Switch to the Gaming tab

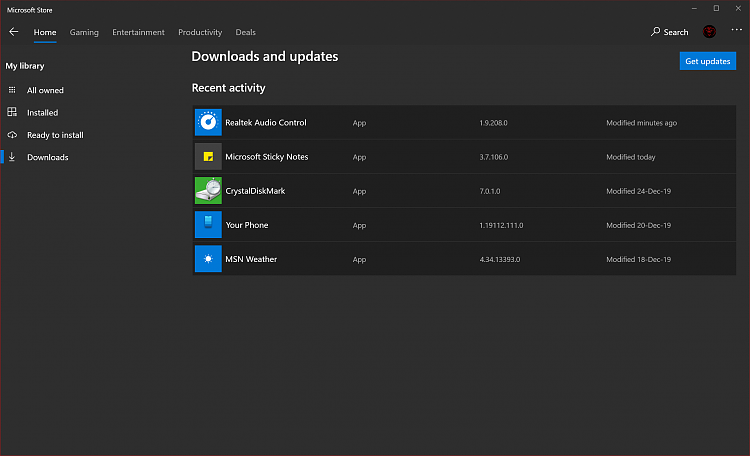(84, 32)
